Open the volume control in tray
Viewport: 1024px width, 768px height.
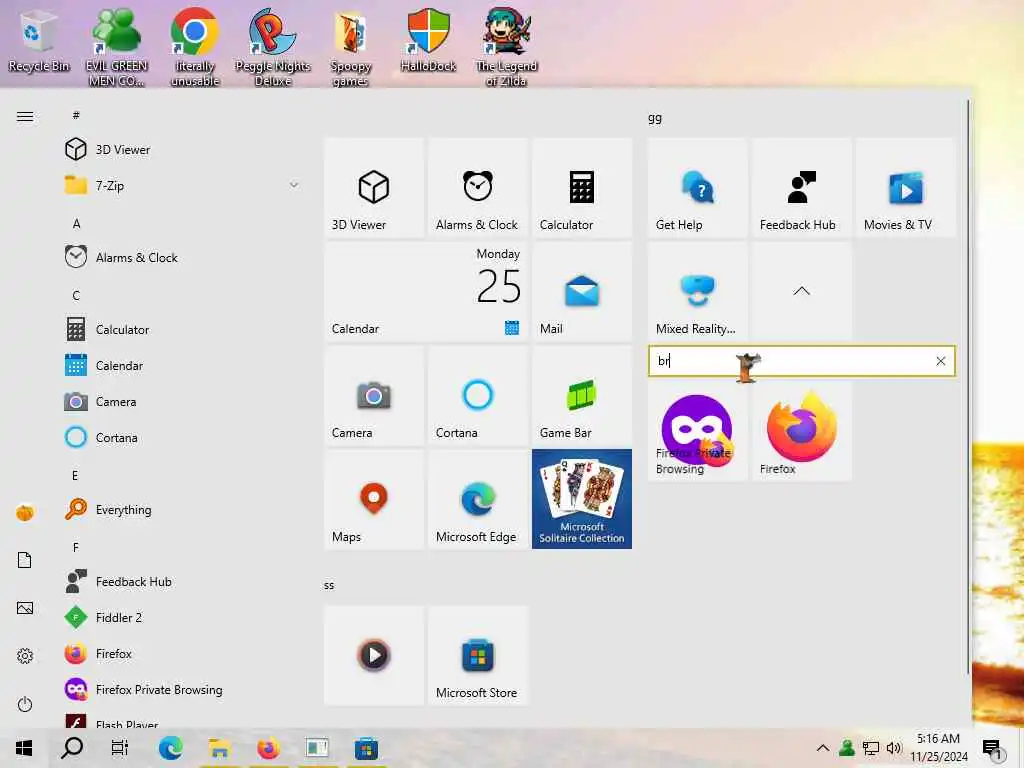tap(894, 748)
